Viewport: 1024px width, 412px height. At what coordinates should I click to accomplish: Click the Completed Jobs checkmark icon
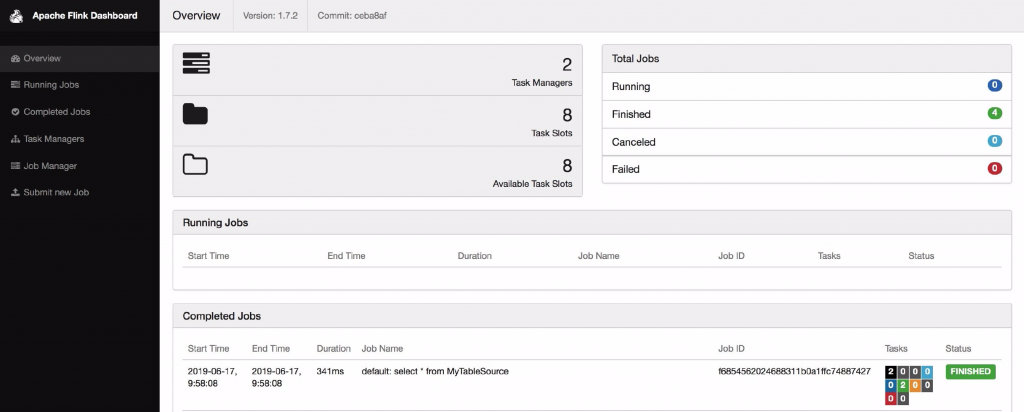[16, 112]
